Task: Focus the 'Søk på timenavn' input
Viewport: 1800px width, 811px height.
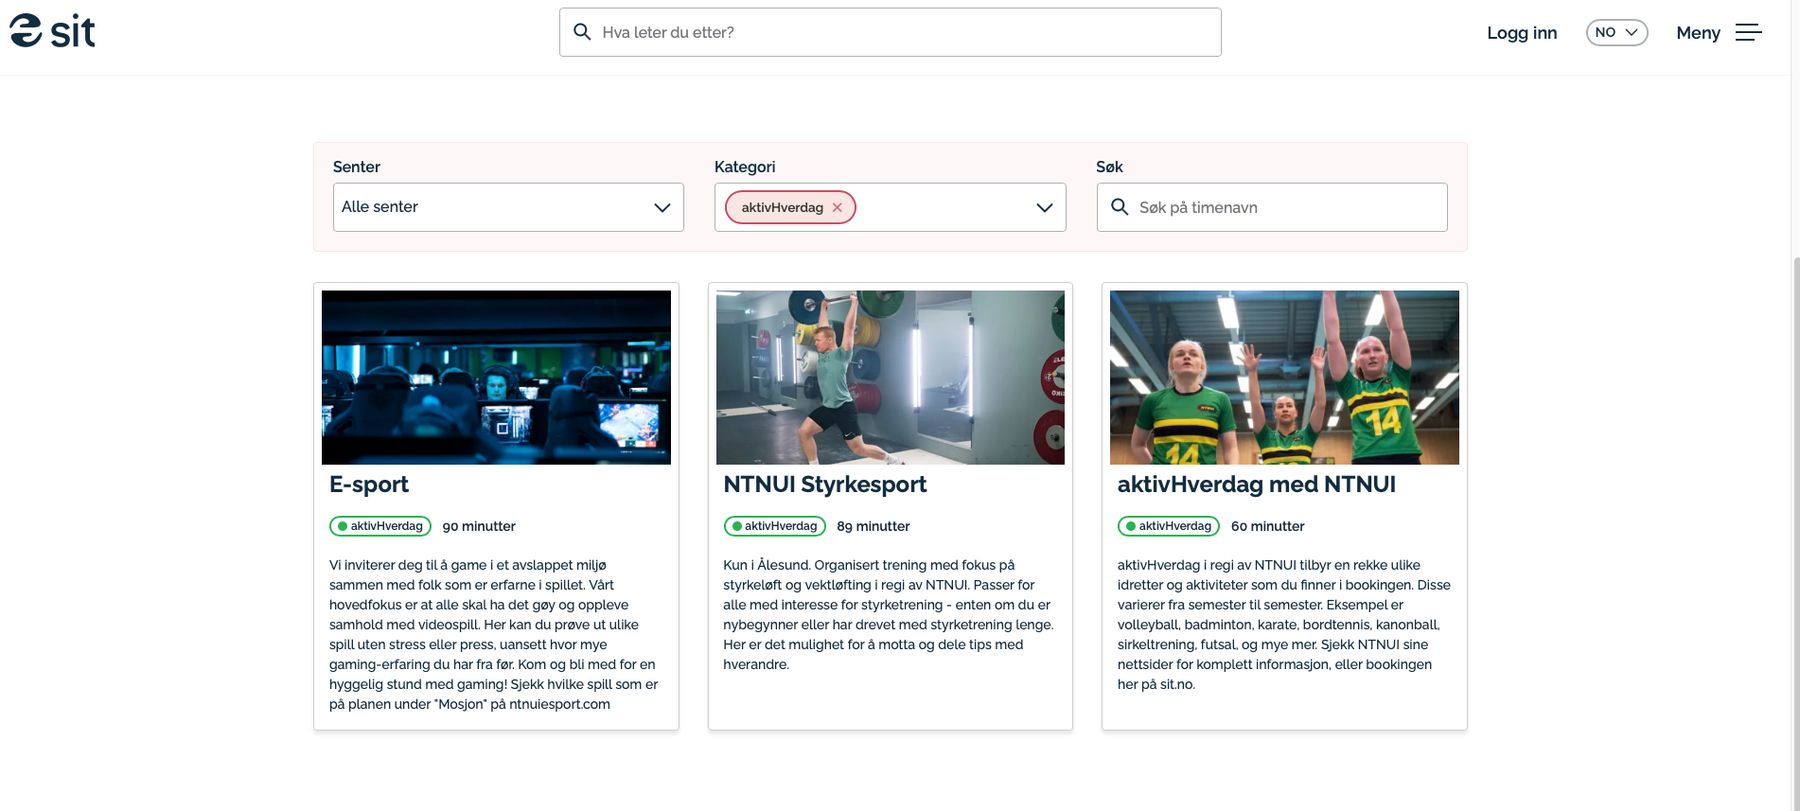Action: (1272, 207)
